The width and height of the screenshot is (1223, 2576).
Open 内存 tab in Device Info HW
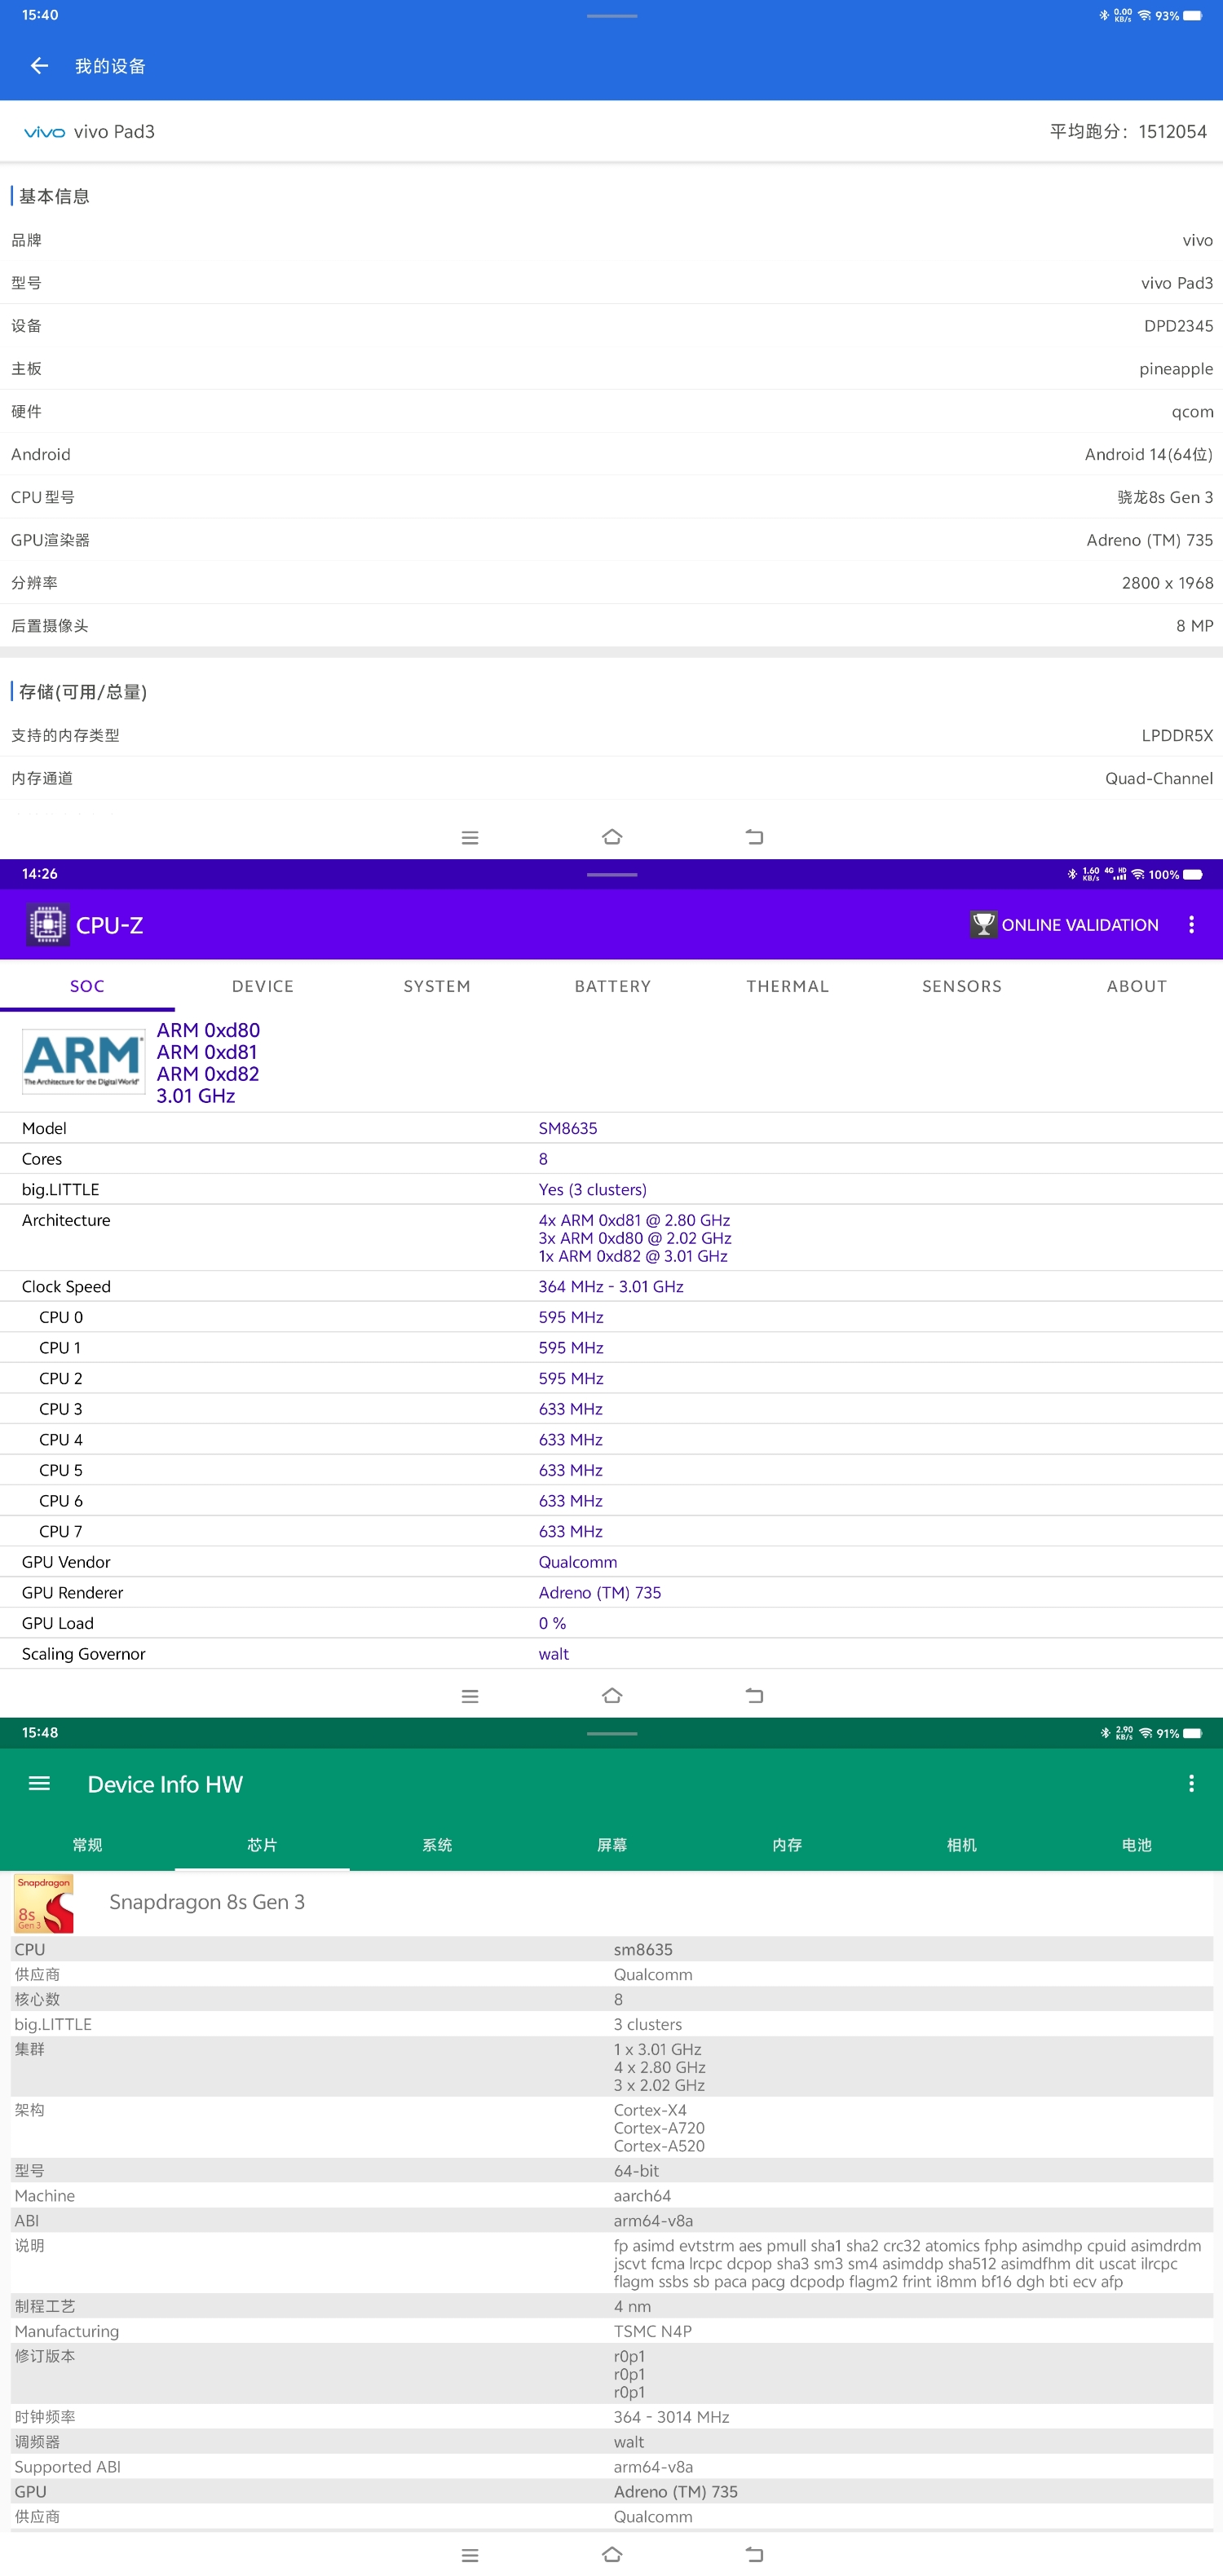pos(787,1845)
